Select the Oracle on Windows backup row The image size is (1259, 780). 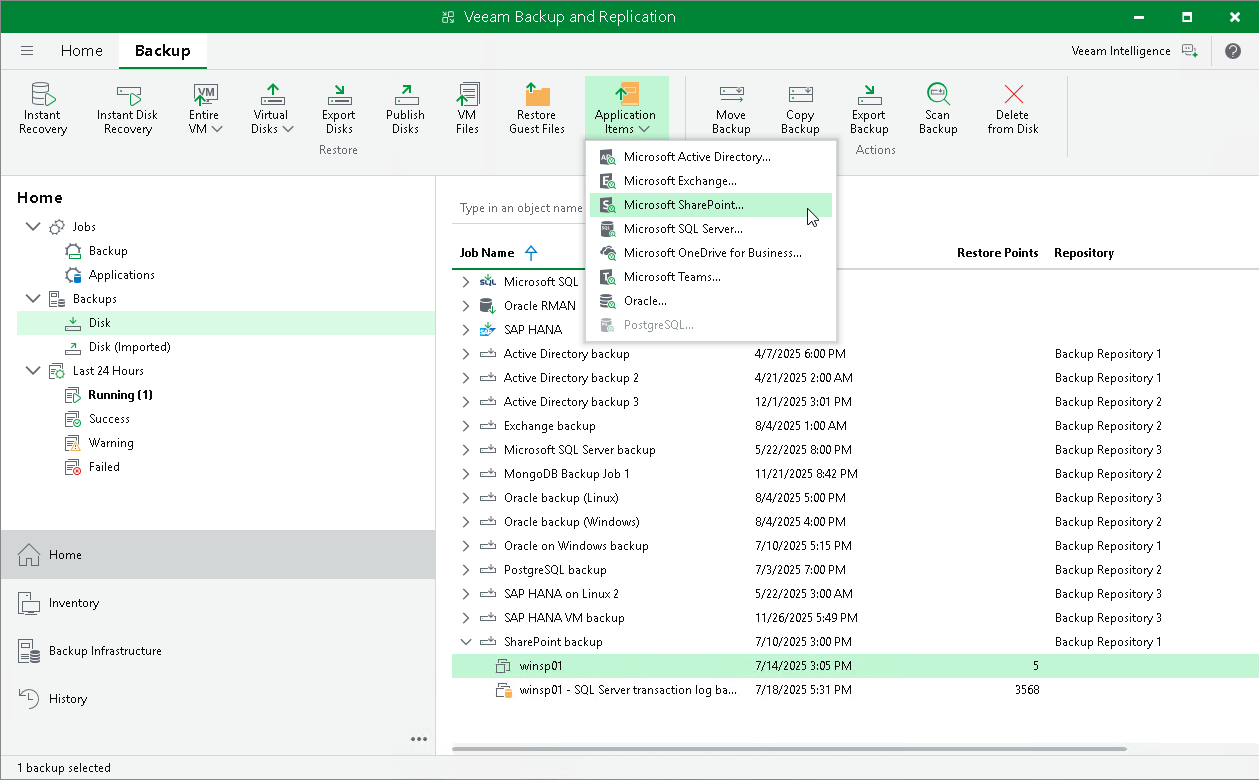855,546
